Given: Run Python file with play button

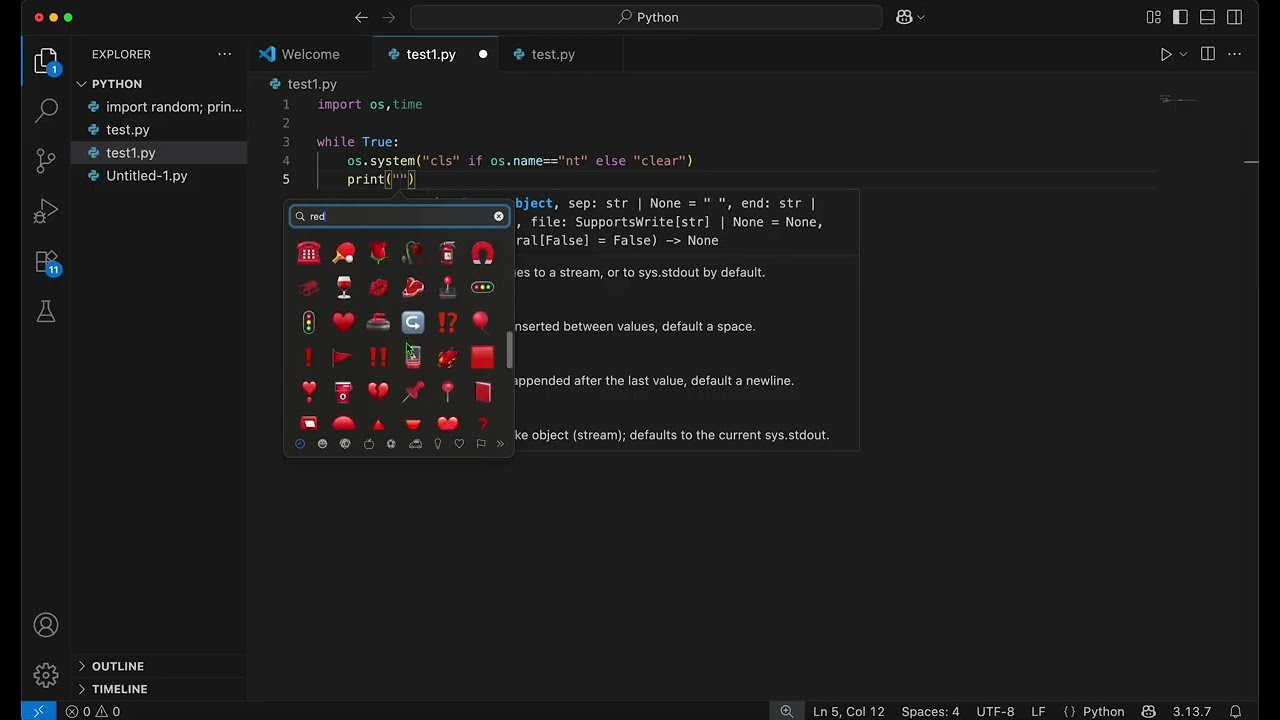Looking at the screenshot, I should pyautogui.click(x=1166, y=54).
